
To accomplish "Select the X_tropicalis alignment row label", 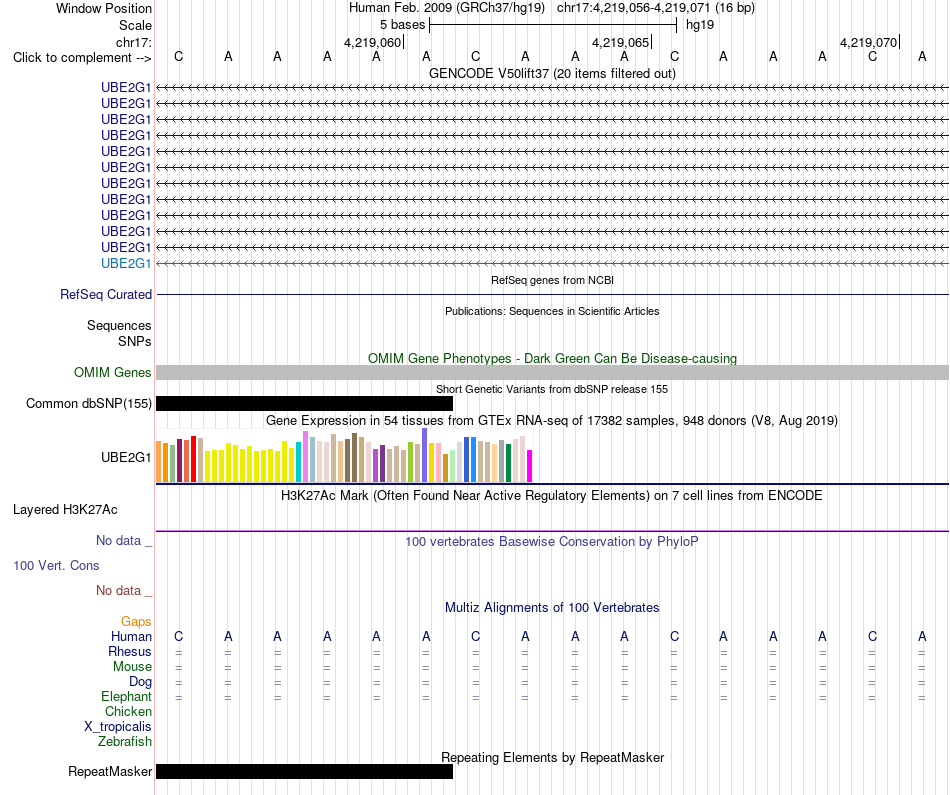I will click(x=118, y=727).
